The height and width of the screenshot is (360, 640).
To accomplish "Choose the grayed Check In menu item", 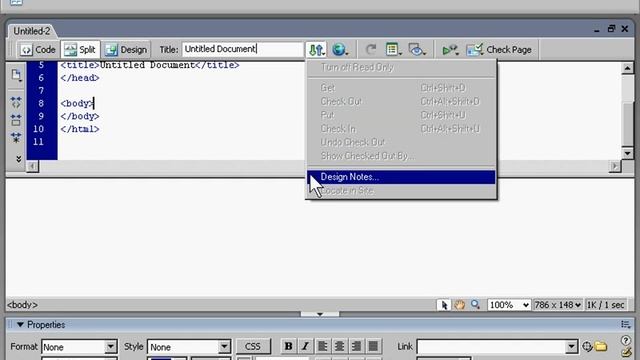I will coord(401,129).
